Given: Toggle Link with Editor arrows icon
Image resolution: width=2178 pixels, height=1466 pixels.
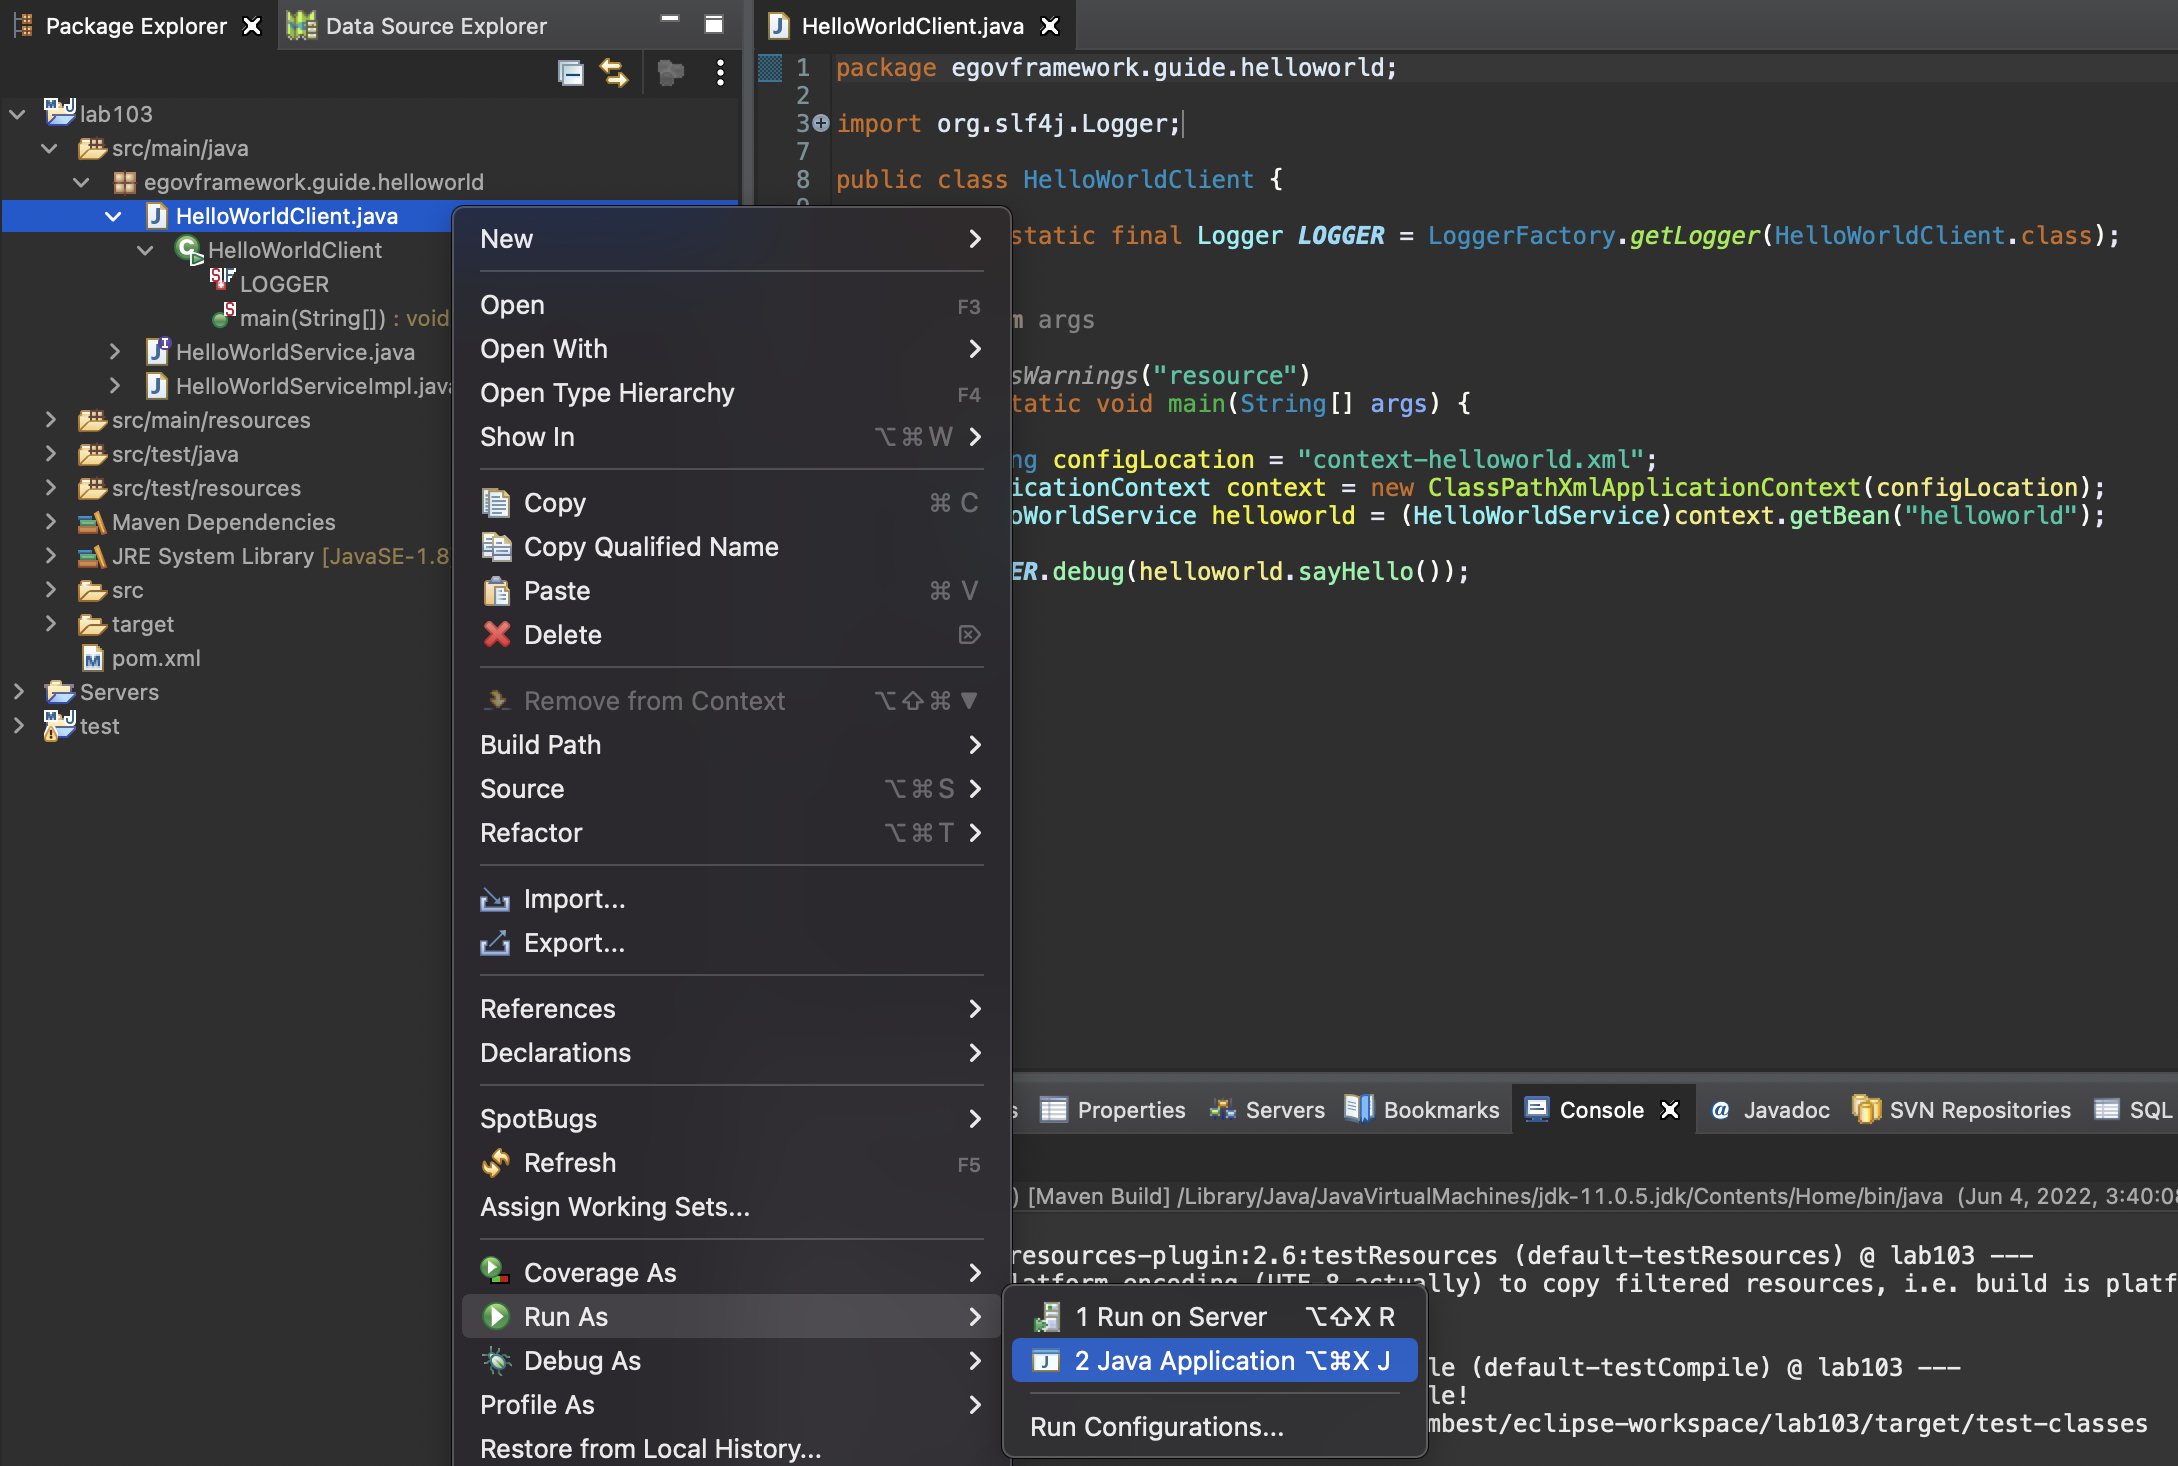Looking at the screenshot, I should (x=614, y=73).
